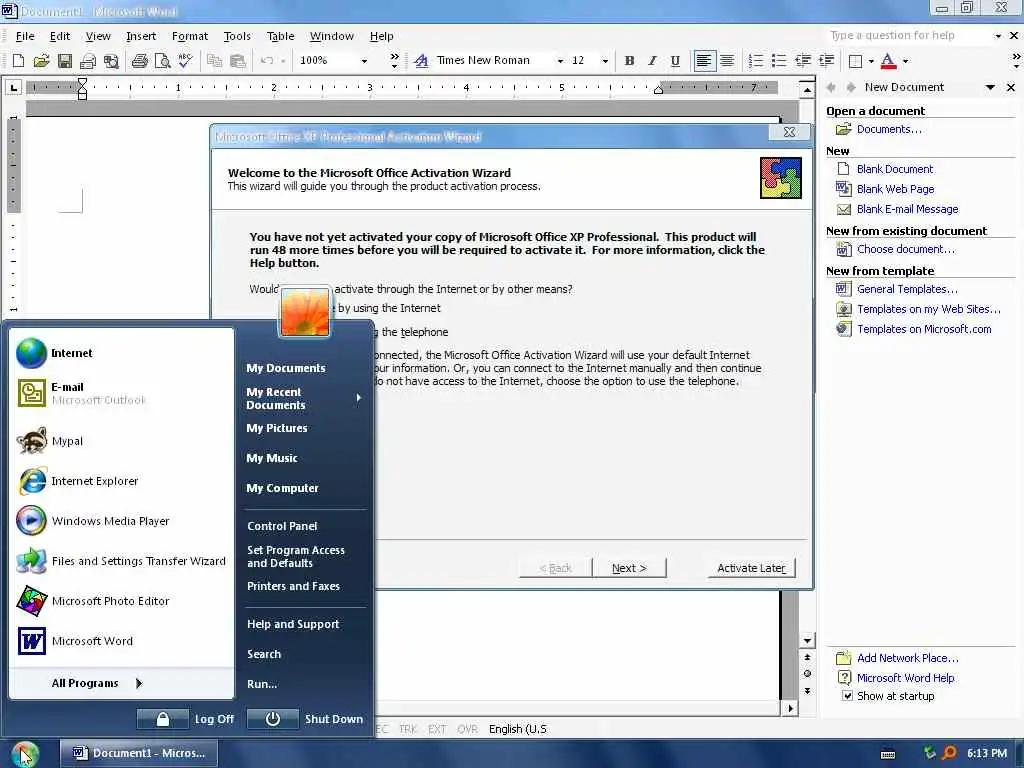
Task: Expand the Standard toolbar options chevron
Action: point(394,61)
